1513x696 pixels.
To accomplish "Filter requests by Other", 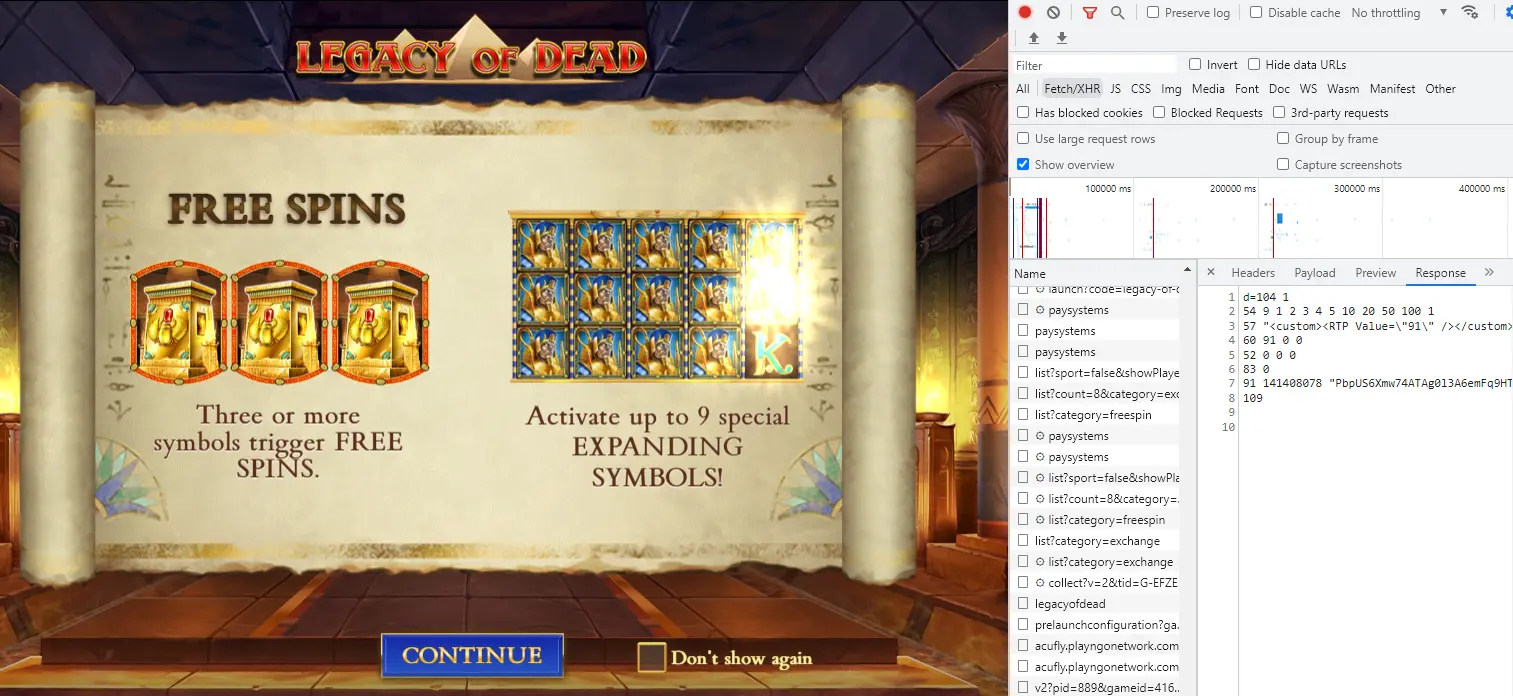I will click(1440, 89).
